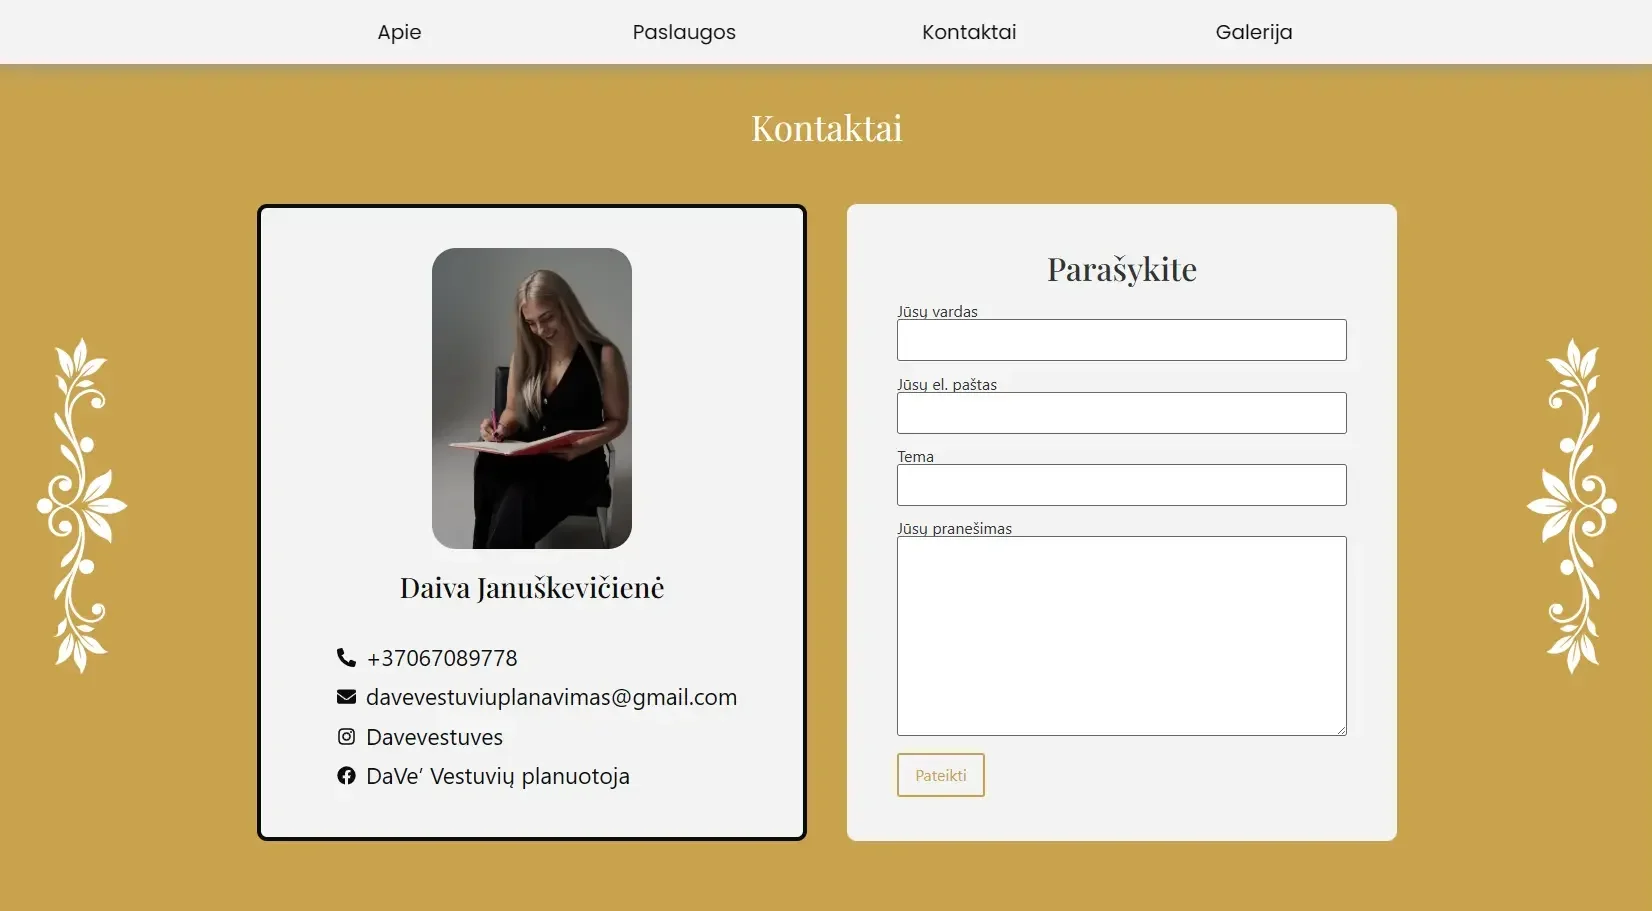The height and width of the screenshot is (911, 1652).
Task: Select the Tema text field
Action: [x=1121, y=485]
